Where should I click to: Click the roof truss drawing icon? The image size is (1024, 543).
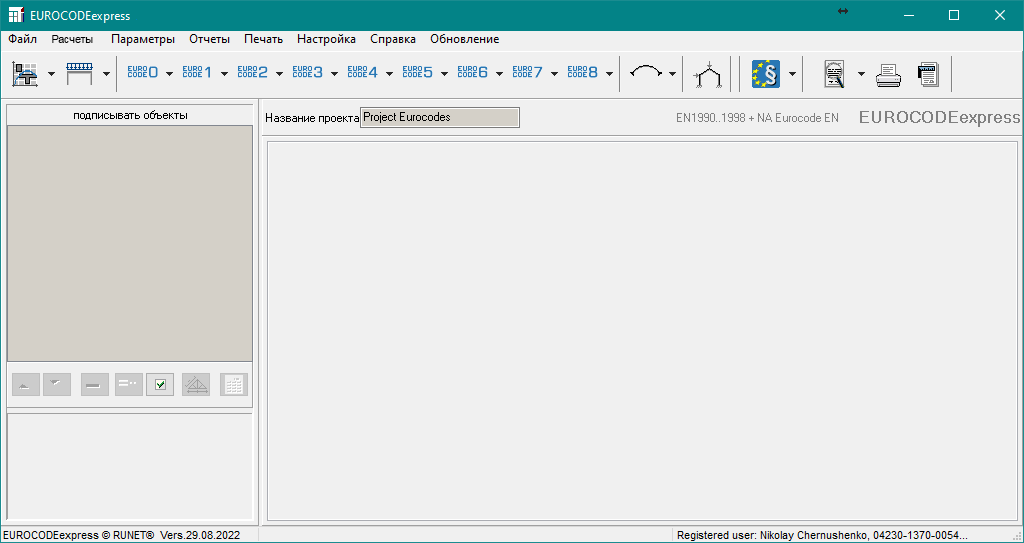[196, 384]
